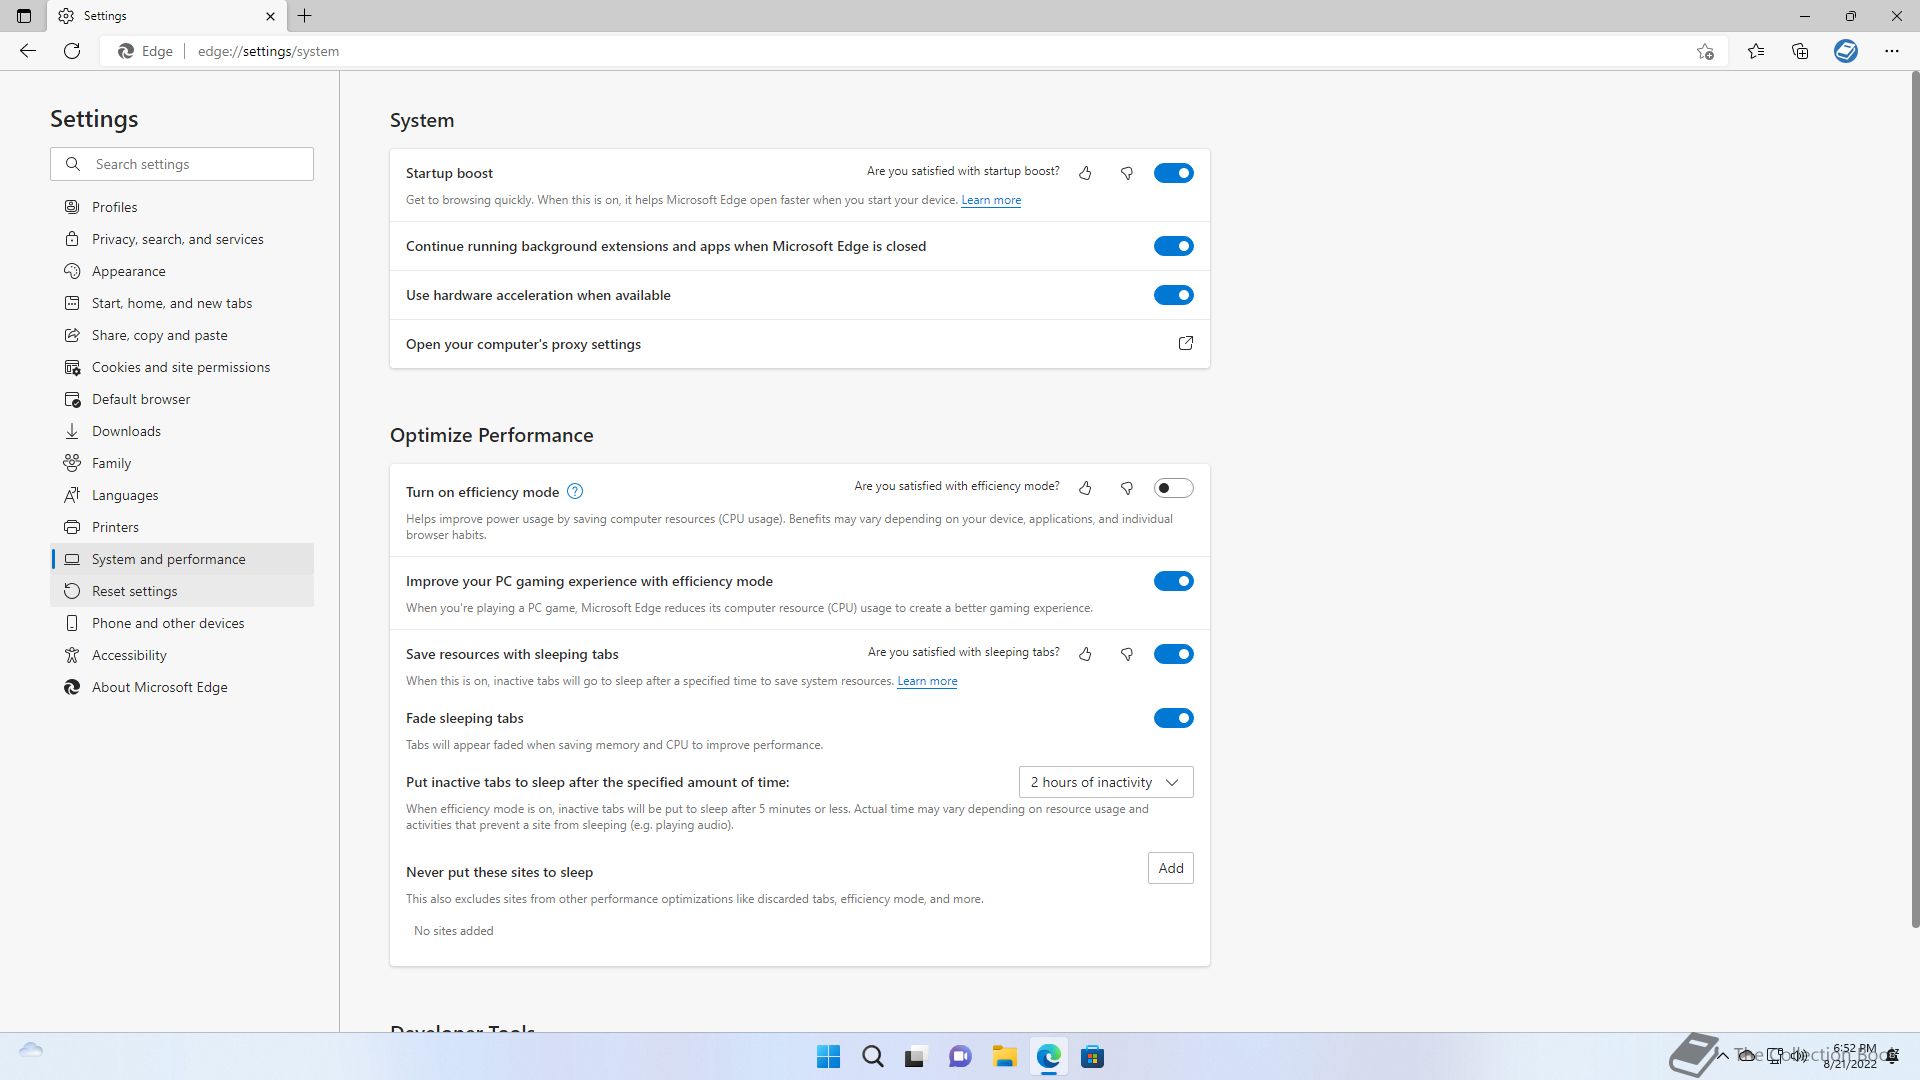Open the Favorites list icon

pos(1756,51)
